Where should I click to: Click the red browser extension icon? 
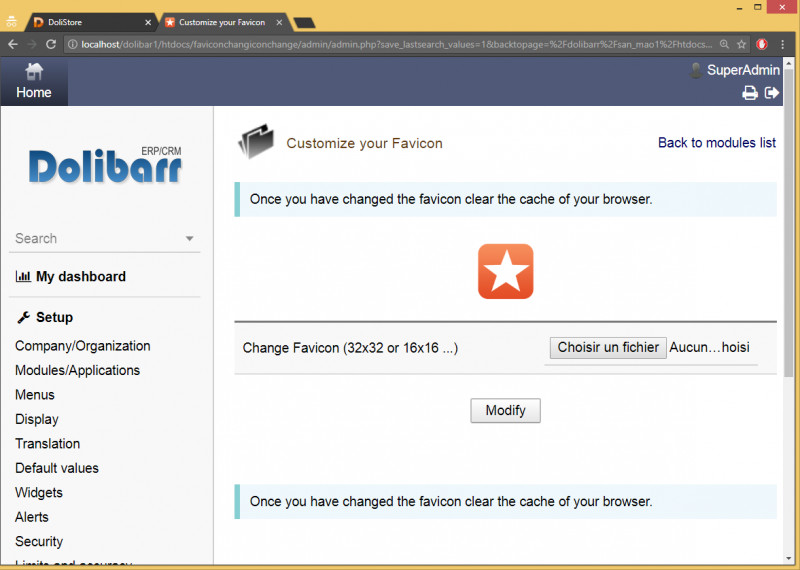pos(762,44)
